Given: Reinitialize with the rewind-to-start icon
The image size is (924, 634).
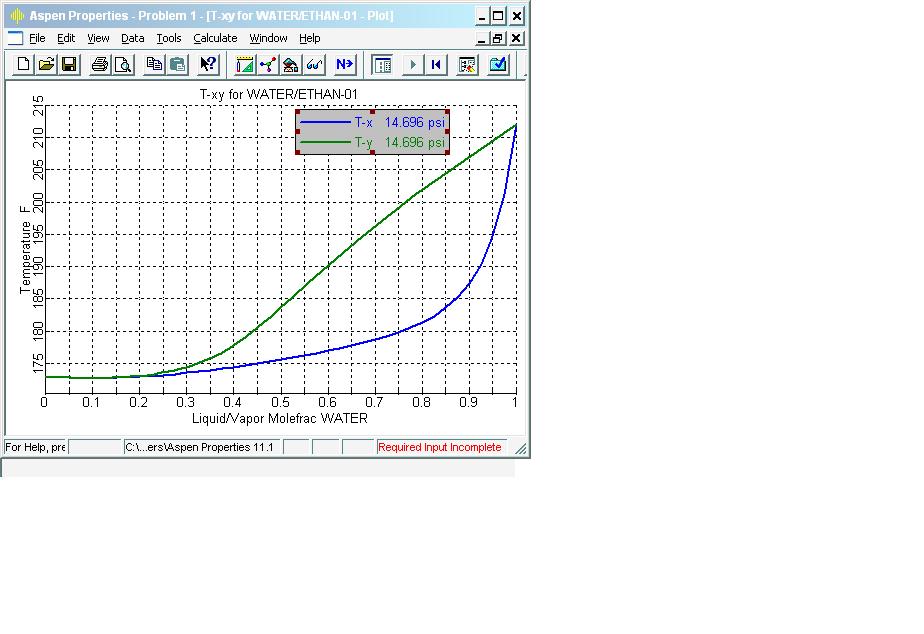Looking at the screenshot, I should (x=436, y=64).
